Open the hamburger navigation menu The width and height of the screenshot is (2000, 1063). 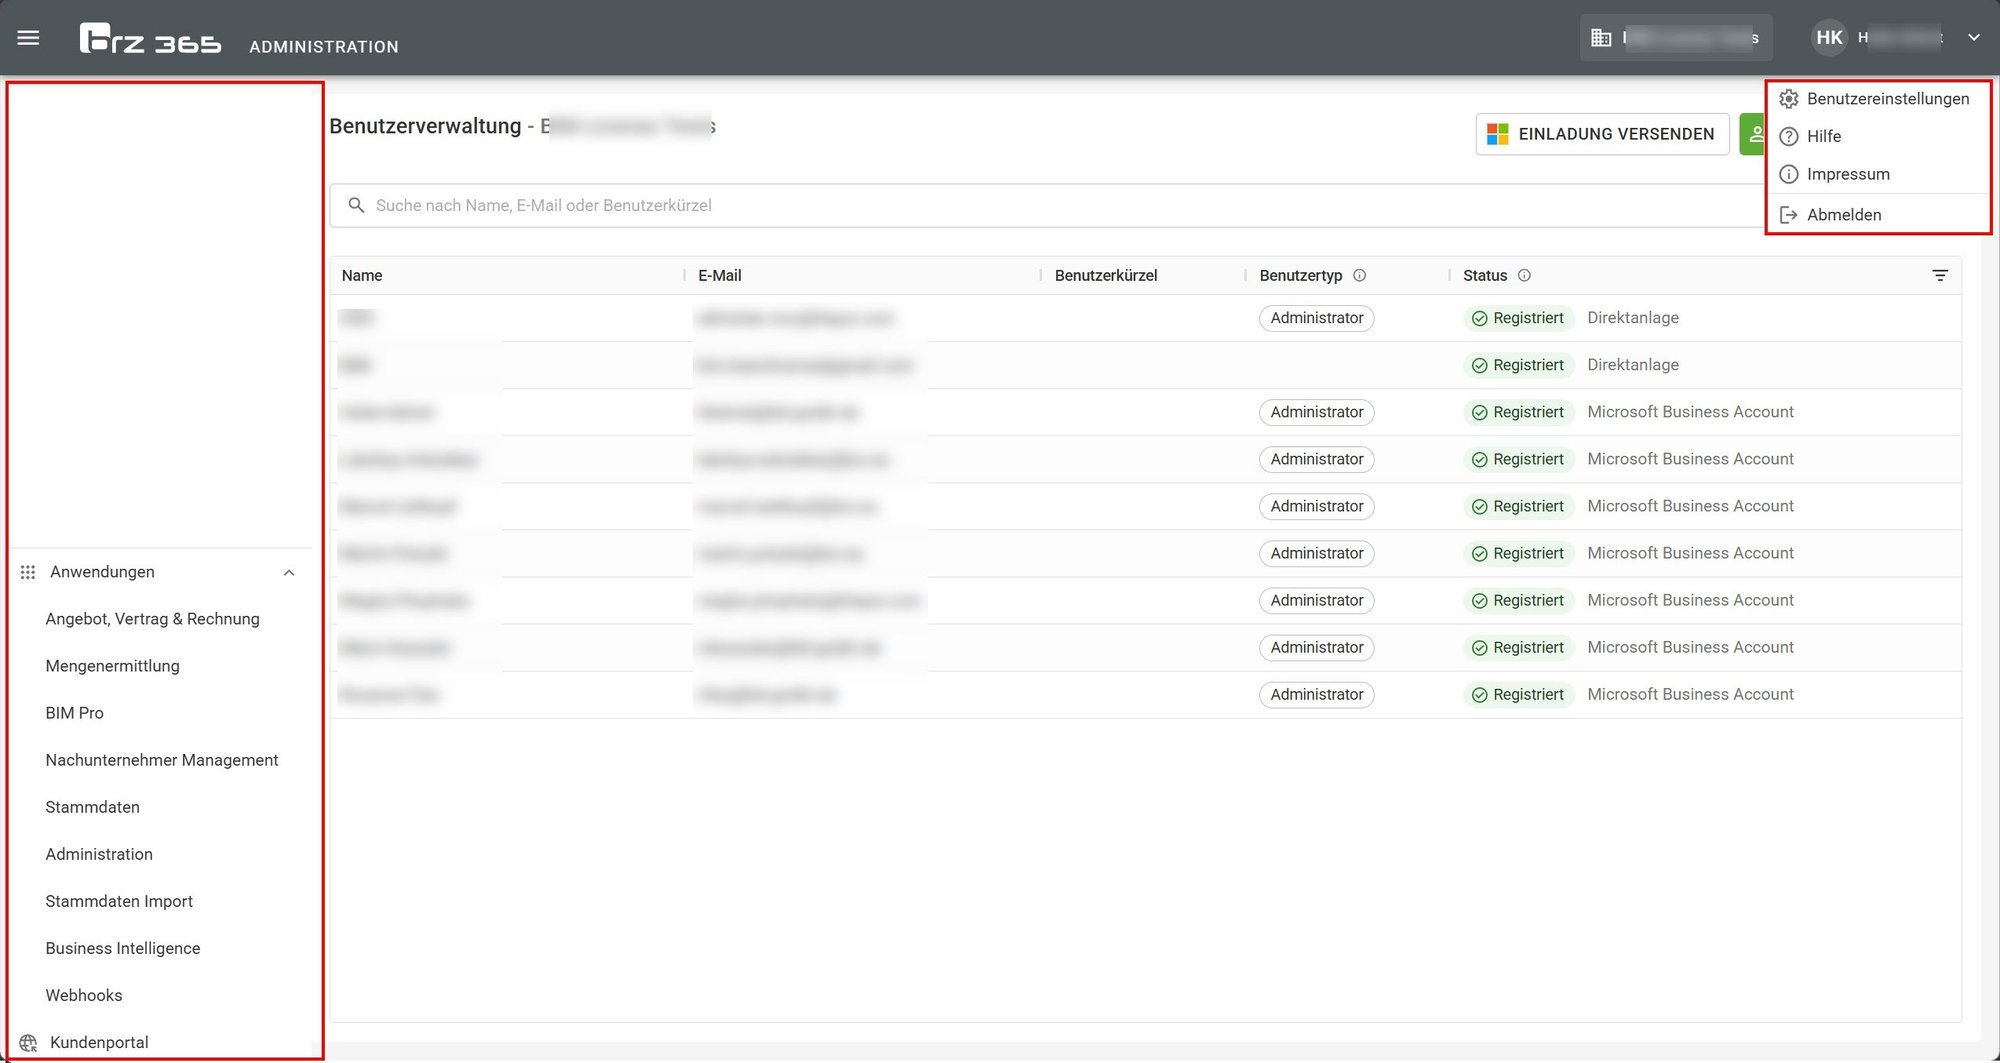coord(28,38)
